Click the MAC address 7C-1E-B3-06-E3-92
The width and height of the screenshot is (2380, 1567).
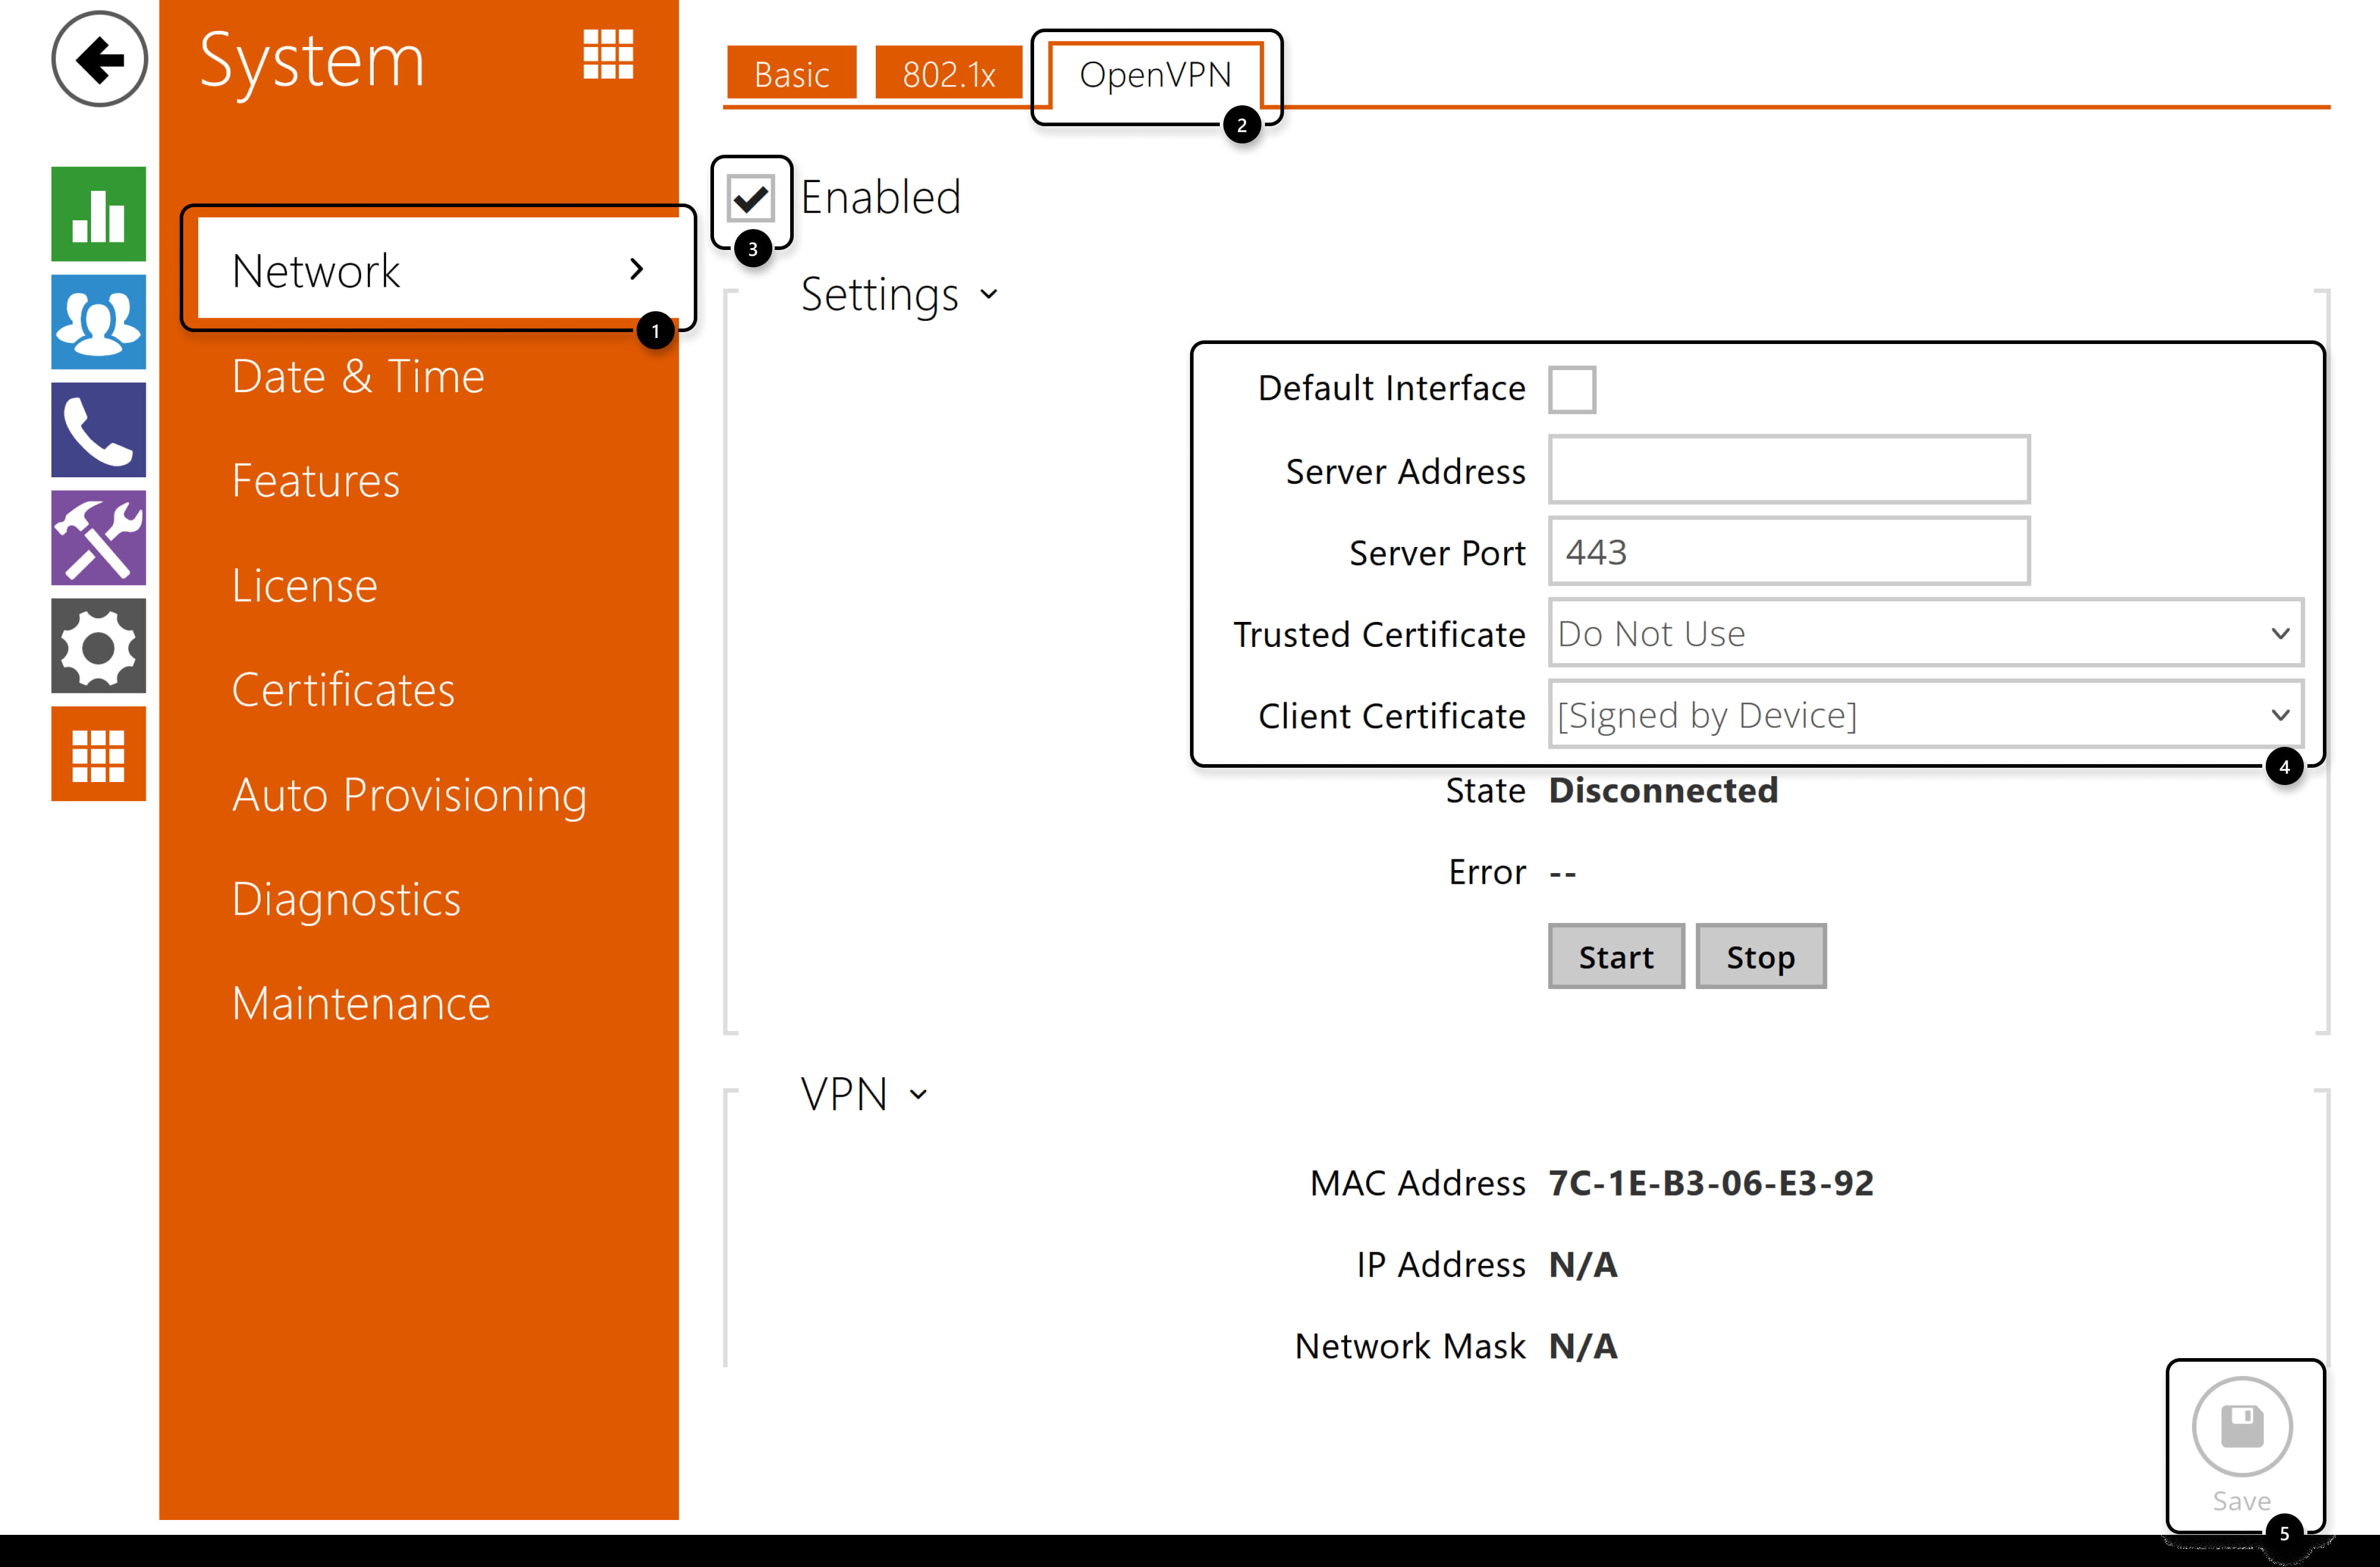tap(1711, 1183)
